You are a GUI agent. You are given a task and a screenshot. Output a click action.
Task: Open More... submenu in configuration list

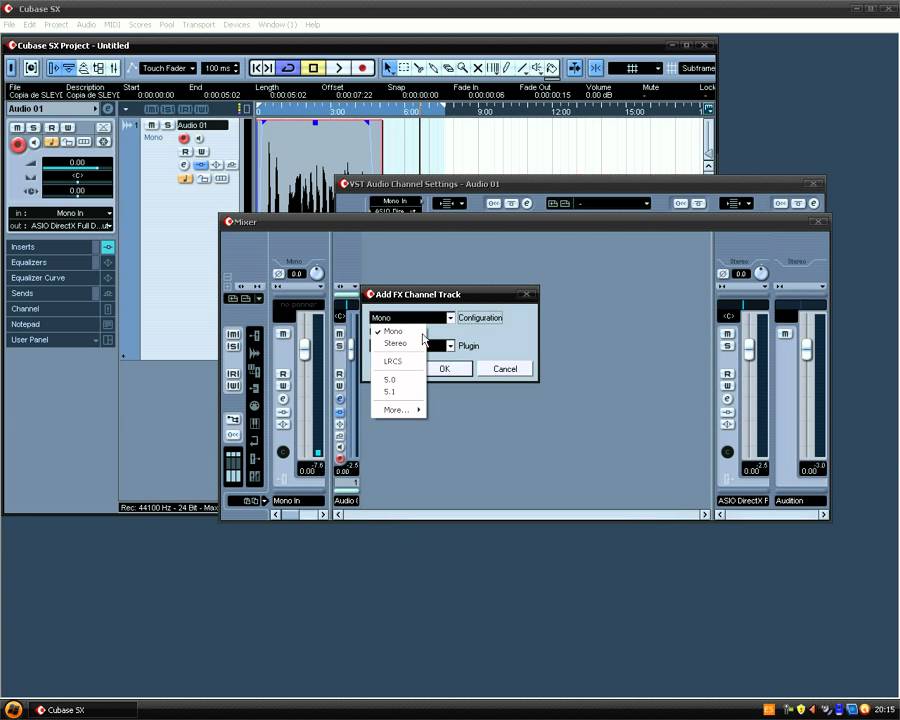point(399,410)
